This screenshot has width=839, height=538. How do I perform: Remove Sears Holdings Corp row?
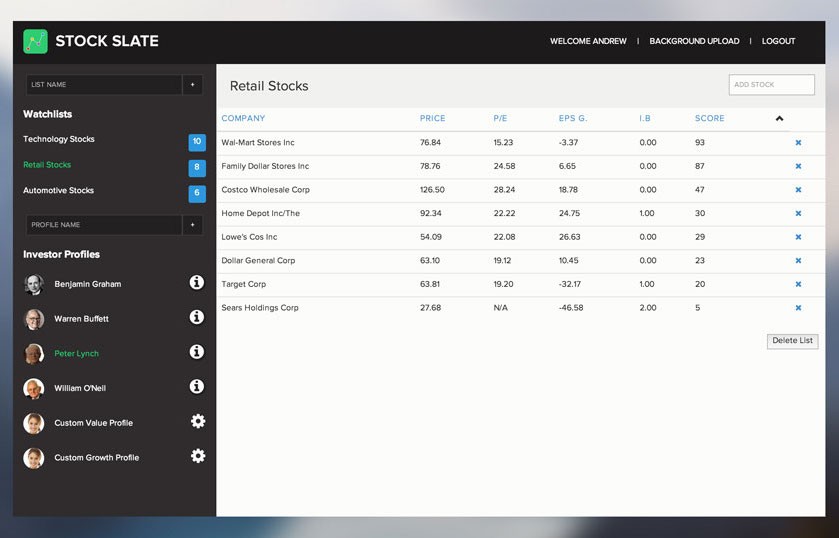[798, 308]
